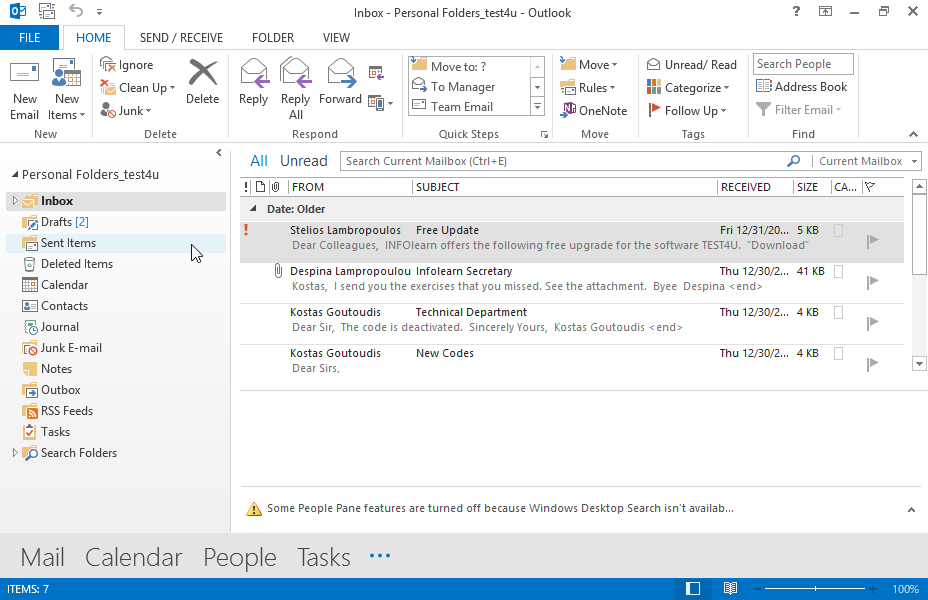Sort messages by RECEIVED column
The width and height of the screenshot is (928, 600).
tap(755, 187)
